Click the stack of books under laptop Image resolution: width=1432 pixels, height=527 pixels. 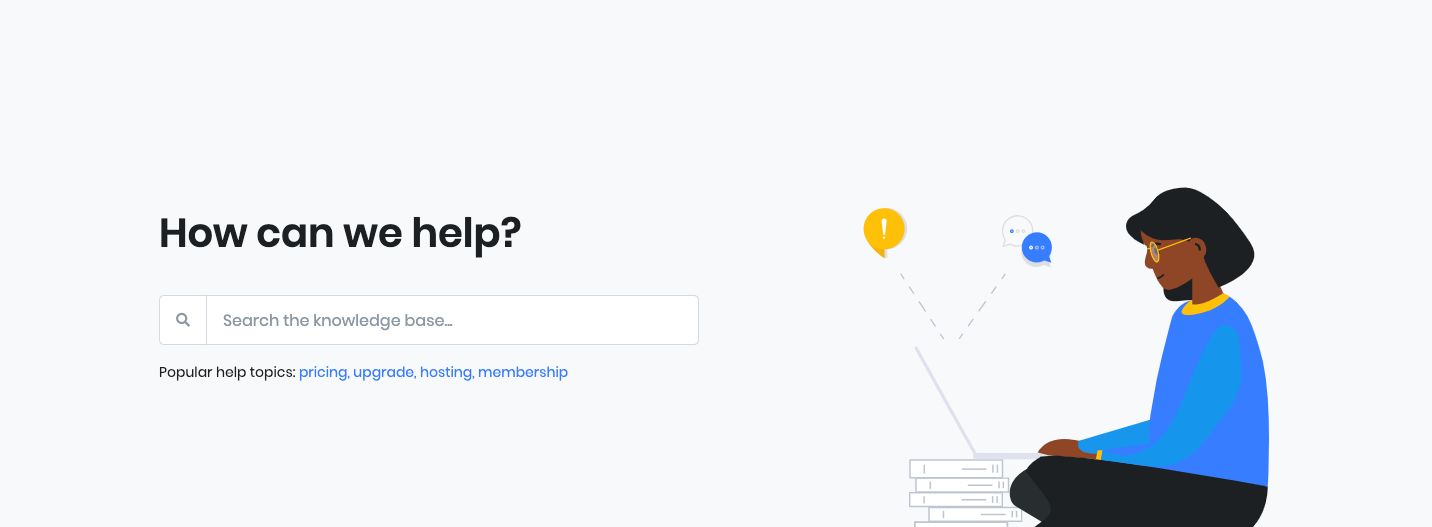pyautogui.click(x=962, y=493)
